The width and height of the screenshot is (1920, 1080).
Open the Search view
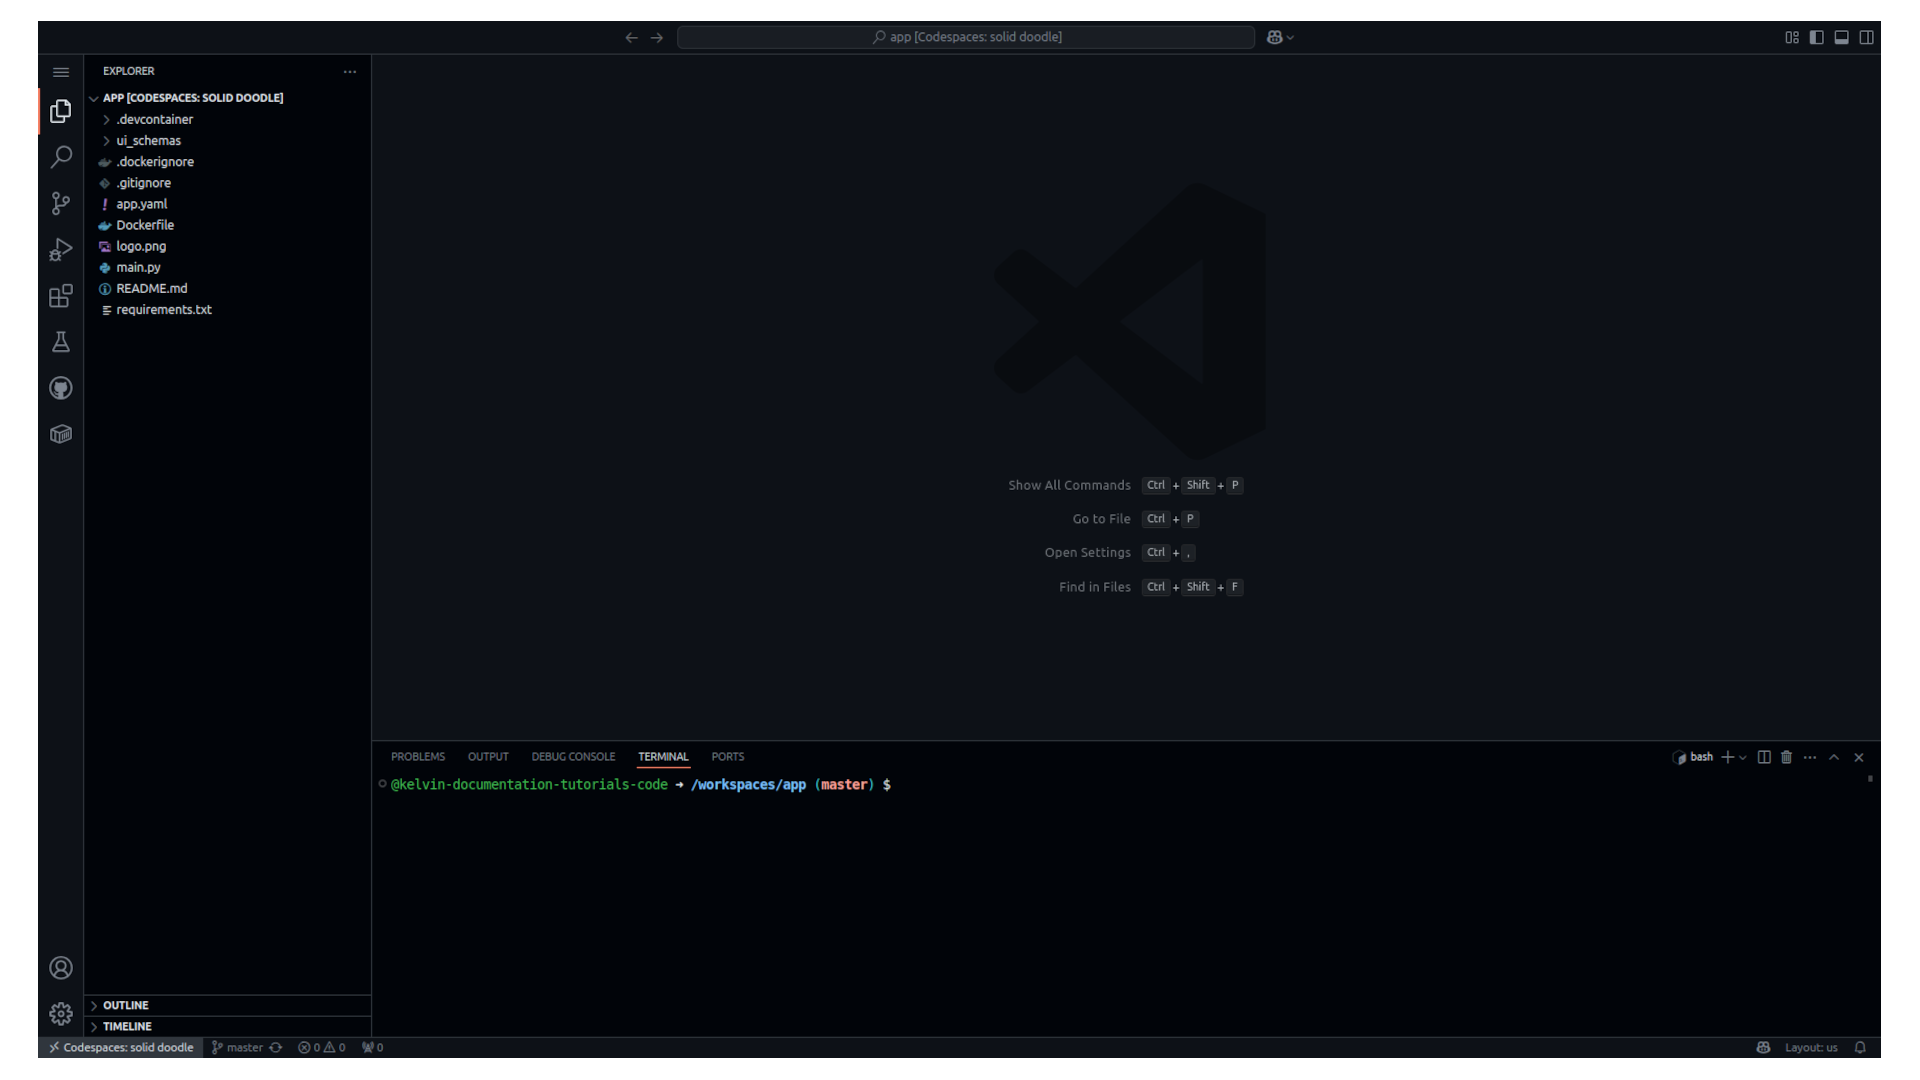60,157
